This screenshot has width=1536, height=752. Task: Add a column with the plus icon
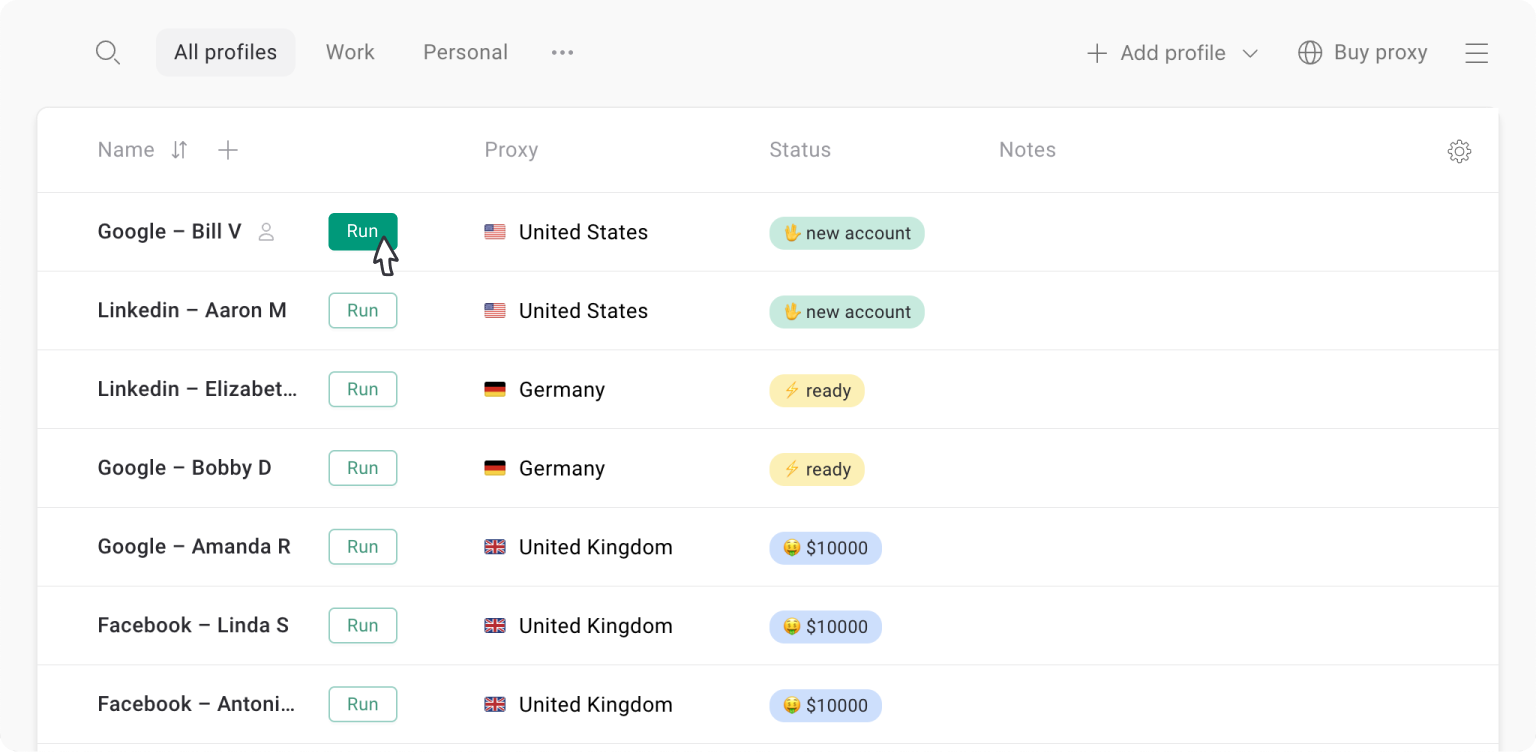click(228, 150)
